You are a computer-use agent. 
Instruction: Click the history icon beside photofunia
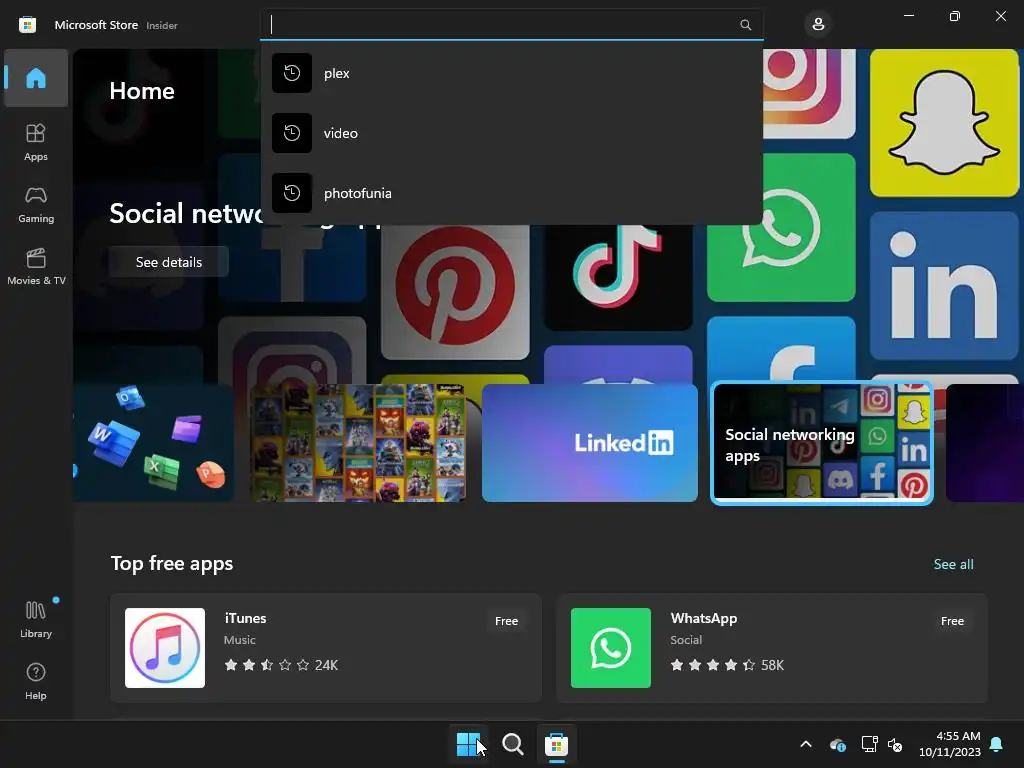pos(292,193)
